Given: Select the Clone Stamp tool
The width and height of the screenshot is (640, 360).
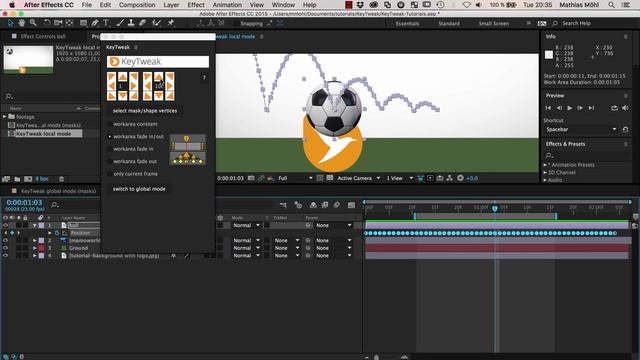Looking at the screenshot, I should 131,23.
